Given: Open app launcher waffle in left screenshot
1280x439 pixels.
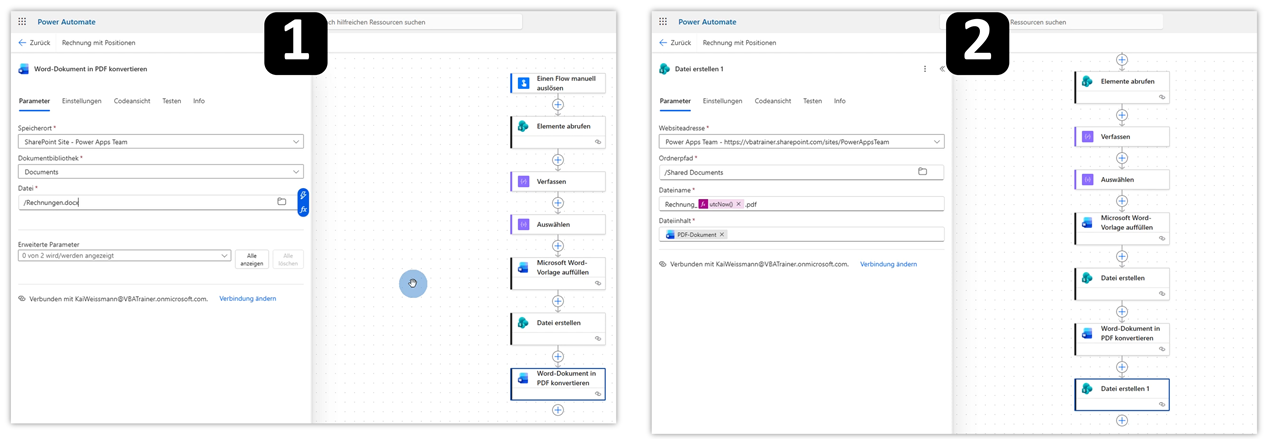Looking at the screenshot, I should 21,20.
